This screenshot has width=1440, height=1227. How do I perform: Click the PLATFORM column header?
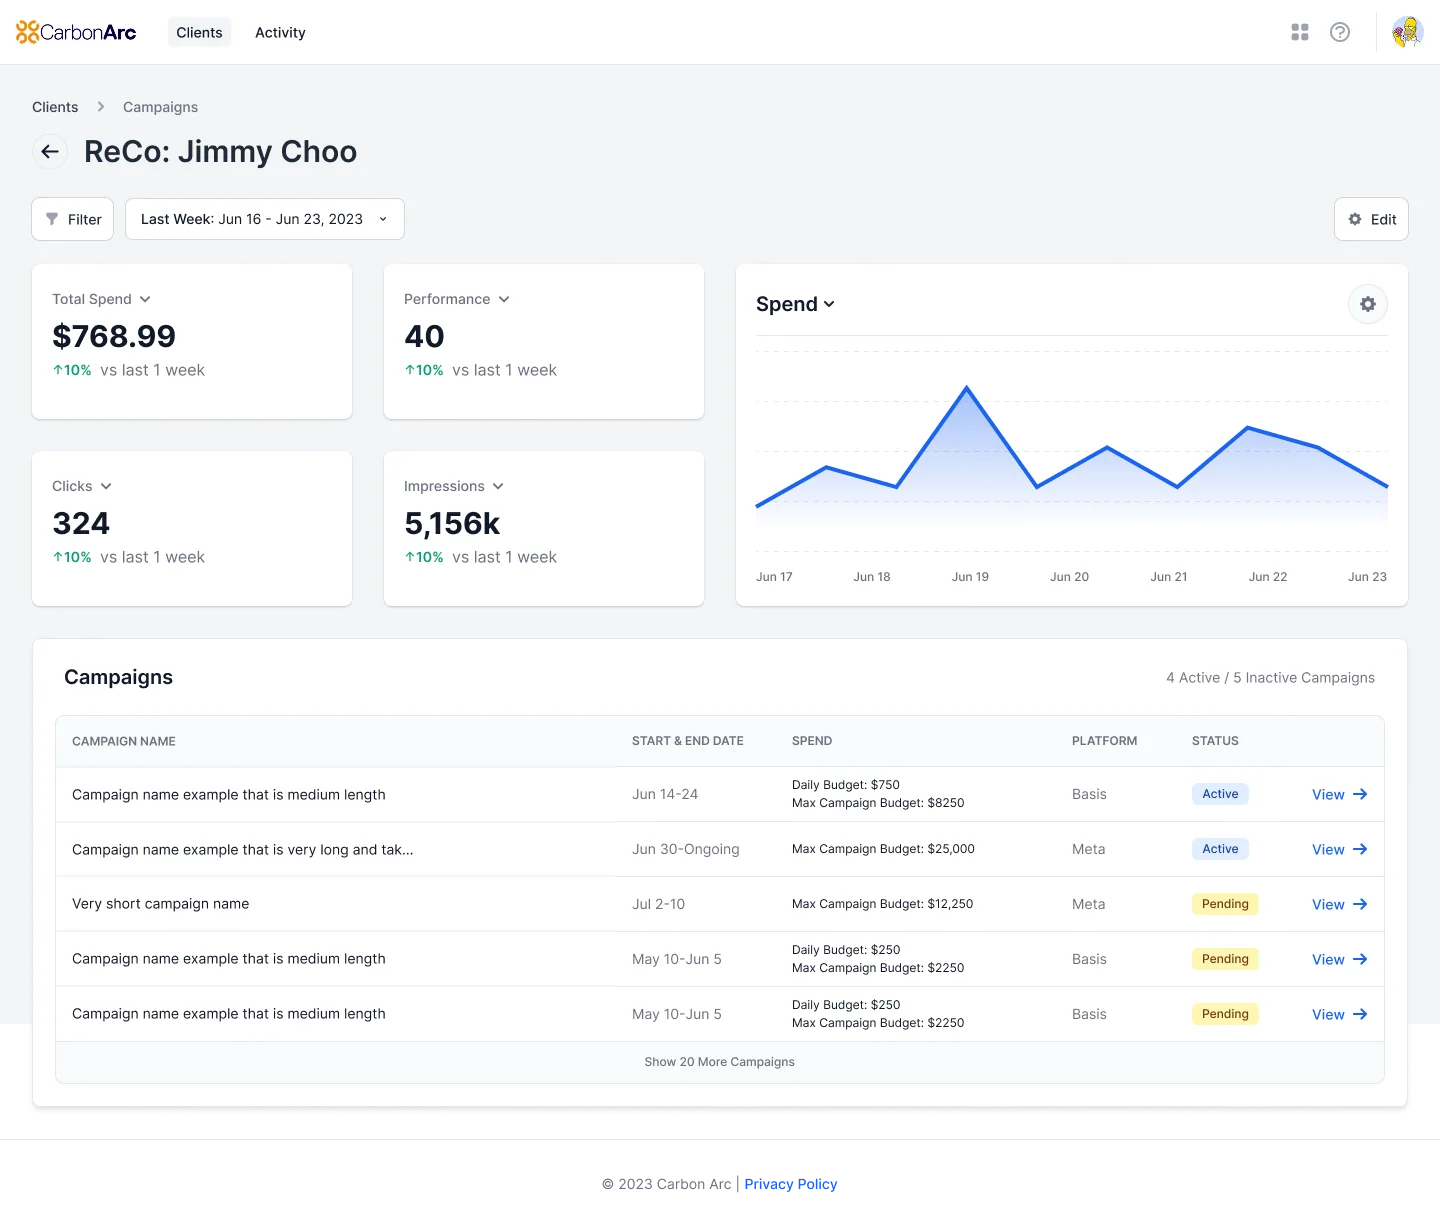(x=1104, y=741)
